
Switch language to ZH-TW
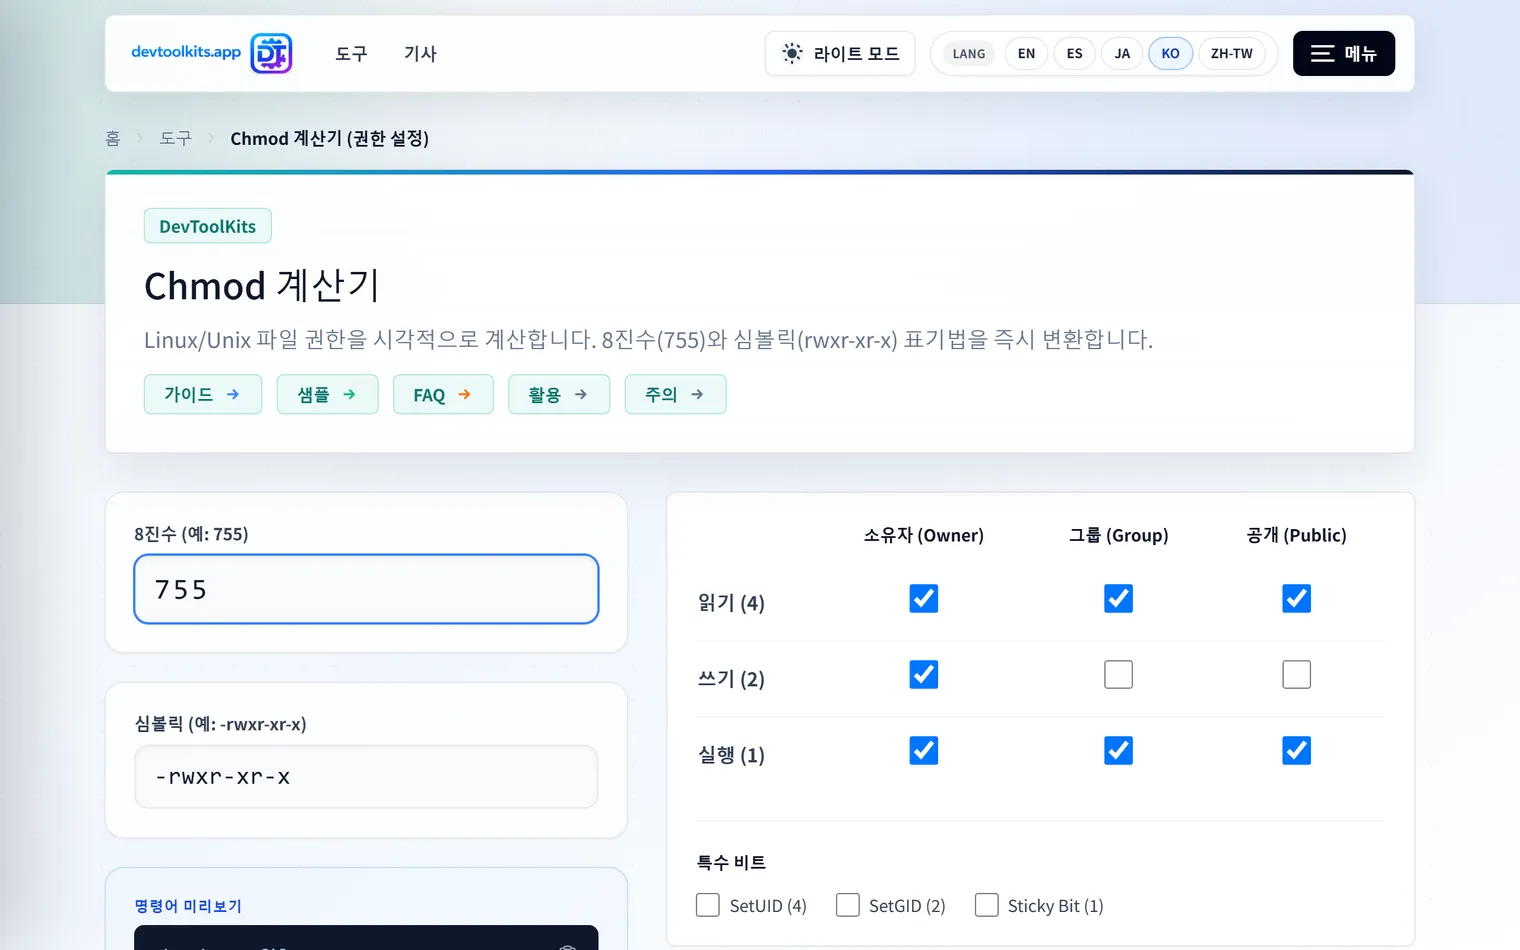point(1231,53)
